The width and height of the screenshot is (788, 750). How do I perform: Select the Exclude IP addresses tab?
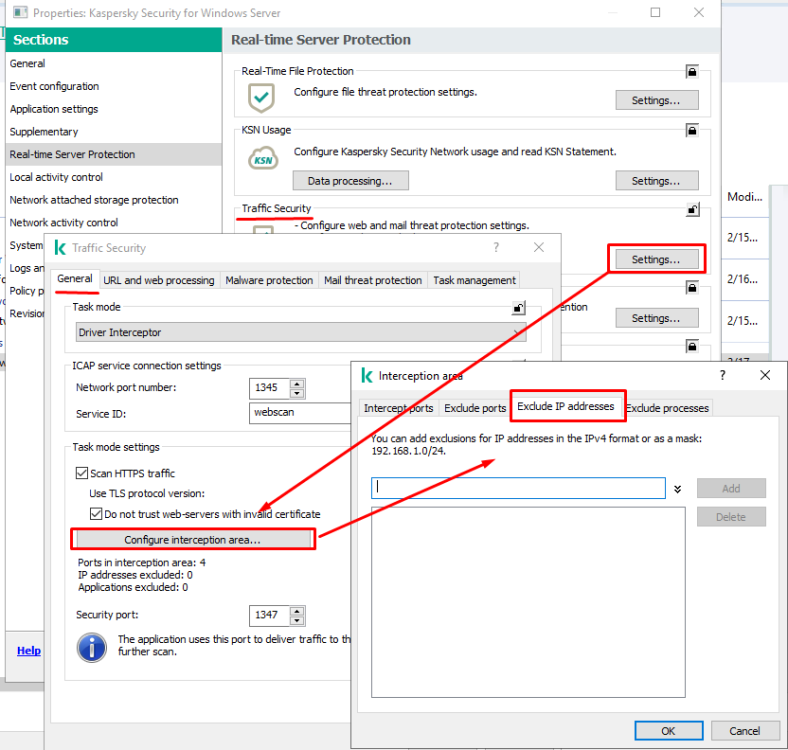(x=566, y=406)
